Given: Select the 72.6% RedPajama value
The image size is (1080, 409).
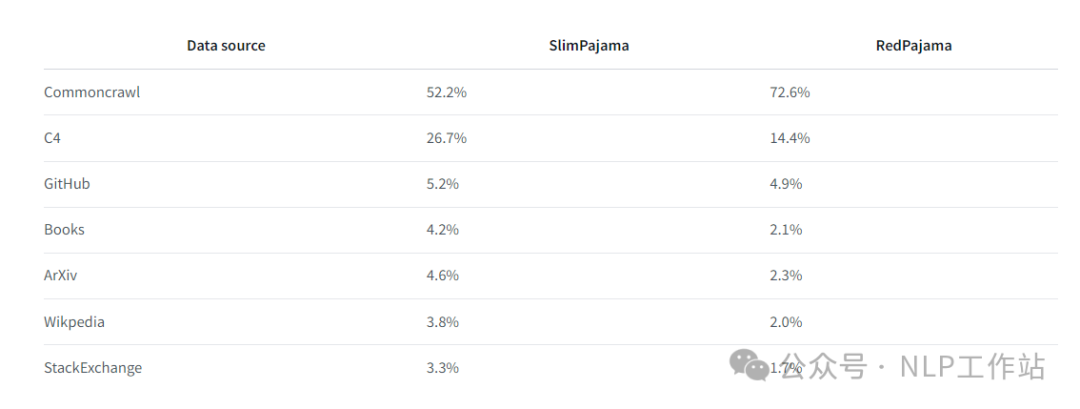Looking at the screenshot, I should [x=789, y=92].
